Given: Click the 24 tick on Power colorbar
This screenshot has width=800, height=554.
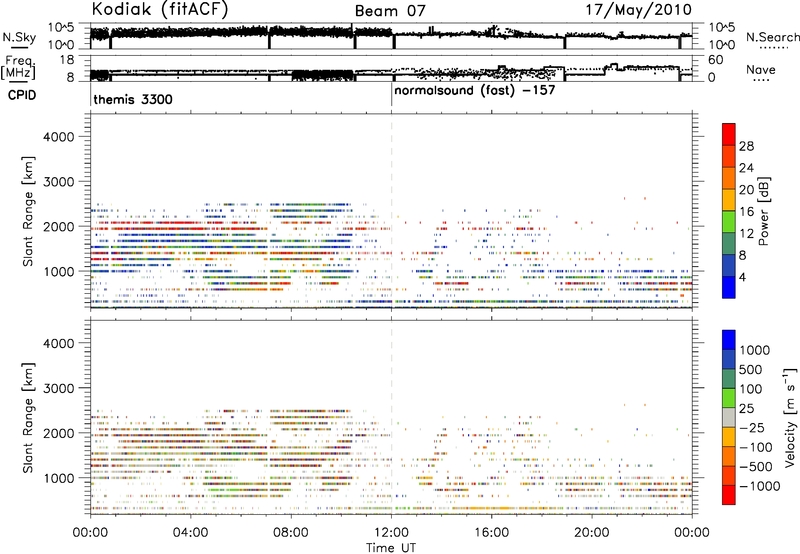Looking at the screenshot, I should click(x=746, y=168).
